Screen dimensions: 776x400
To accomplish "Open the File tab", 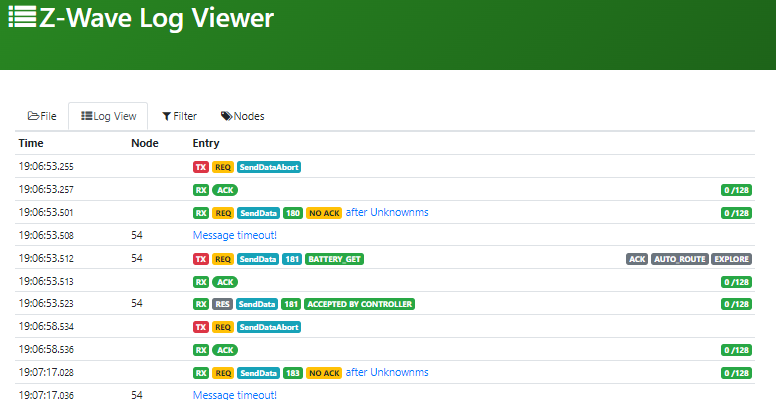I will [42, 116].
